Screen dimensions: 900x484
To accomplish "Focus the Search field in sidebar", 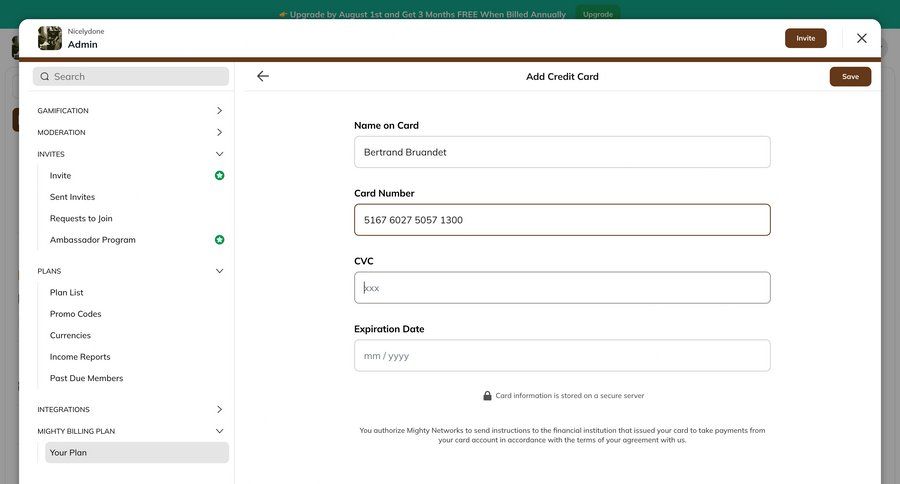I will [x=131, y=76].
